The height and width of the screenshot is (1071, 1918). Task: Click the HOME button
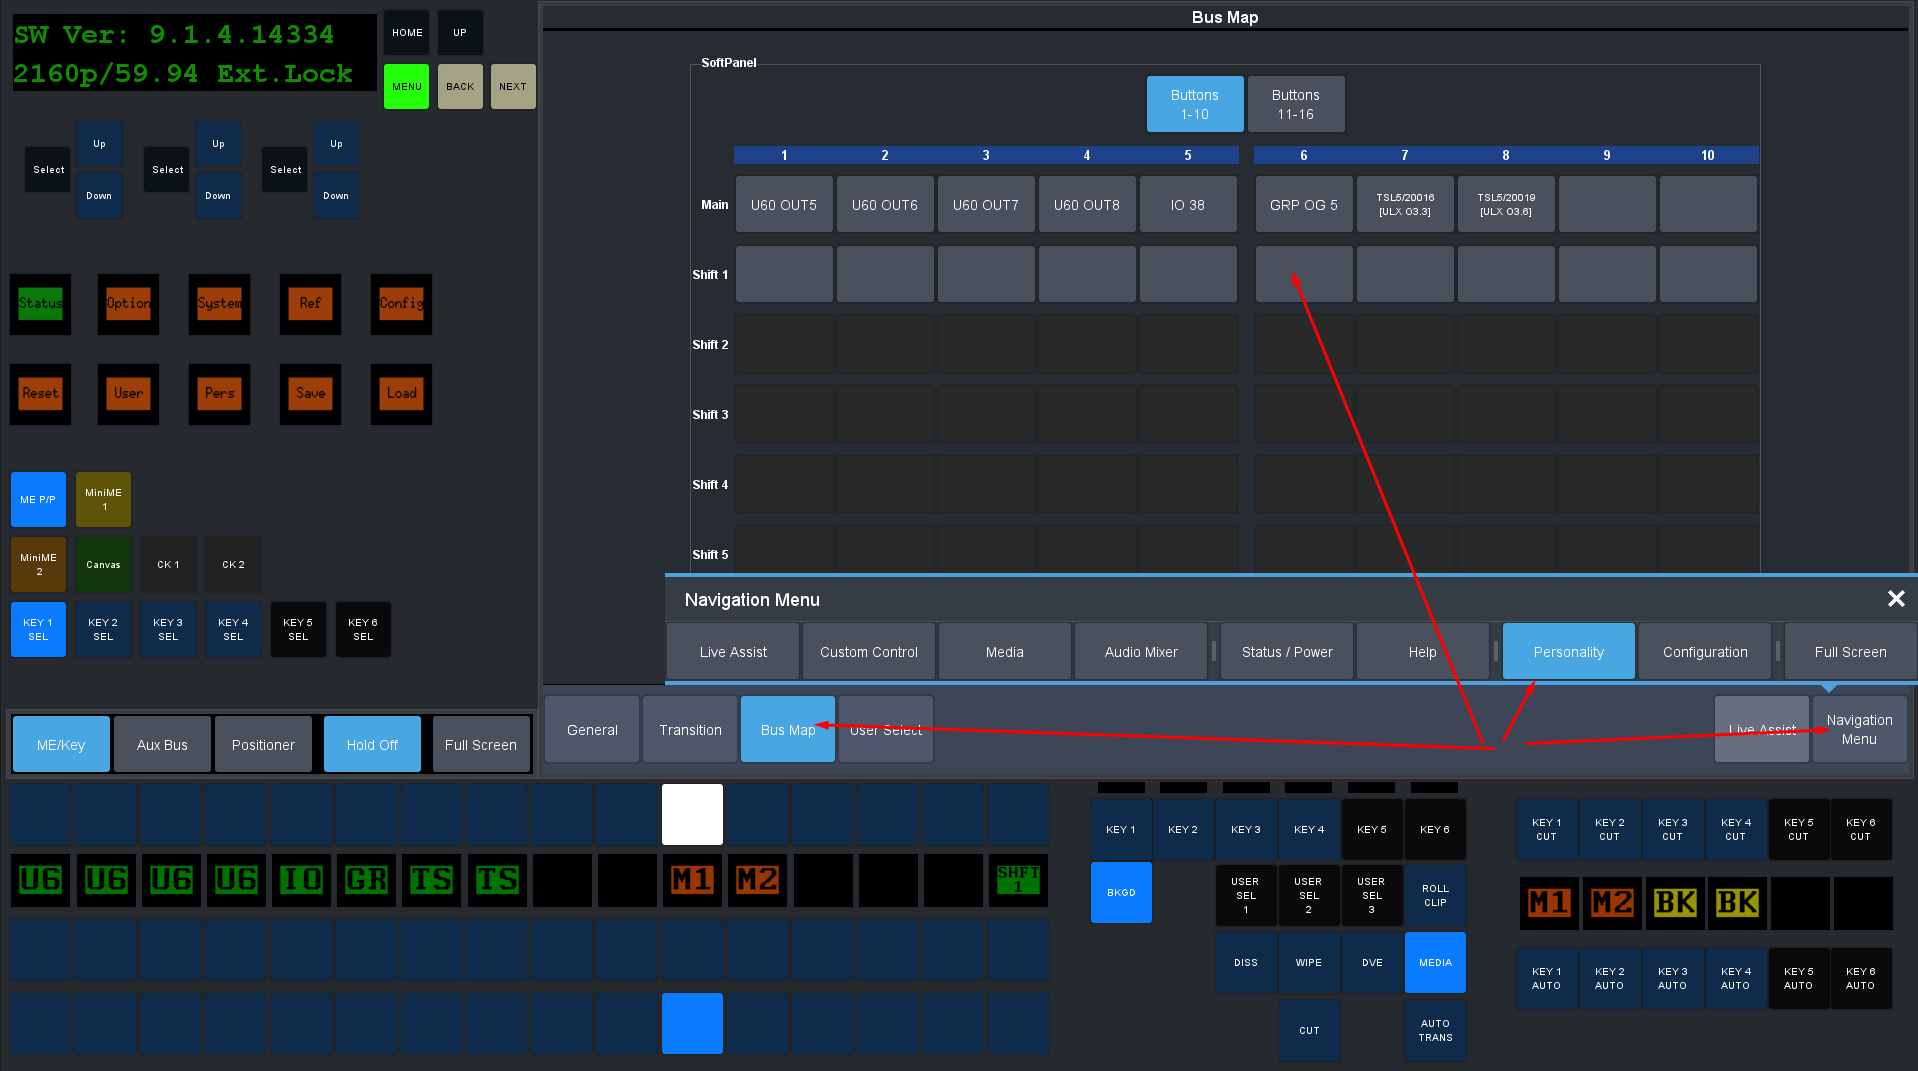click(406, 33)
